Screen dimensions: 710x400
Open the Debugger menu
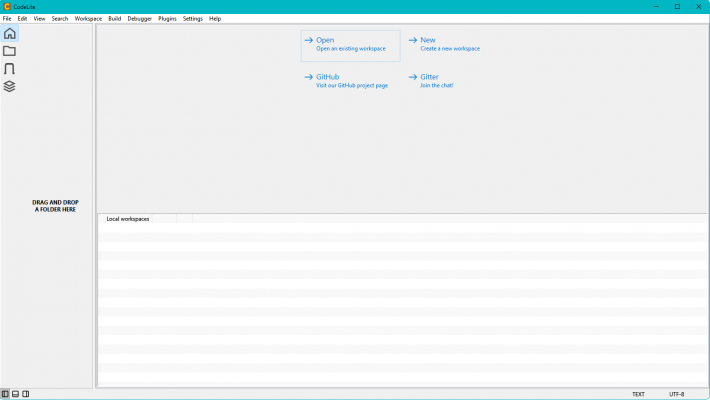[139, 19]
